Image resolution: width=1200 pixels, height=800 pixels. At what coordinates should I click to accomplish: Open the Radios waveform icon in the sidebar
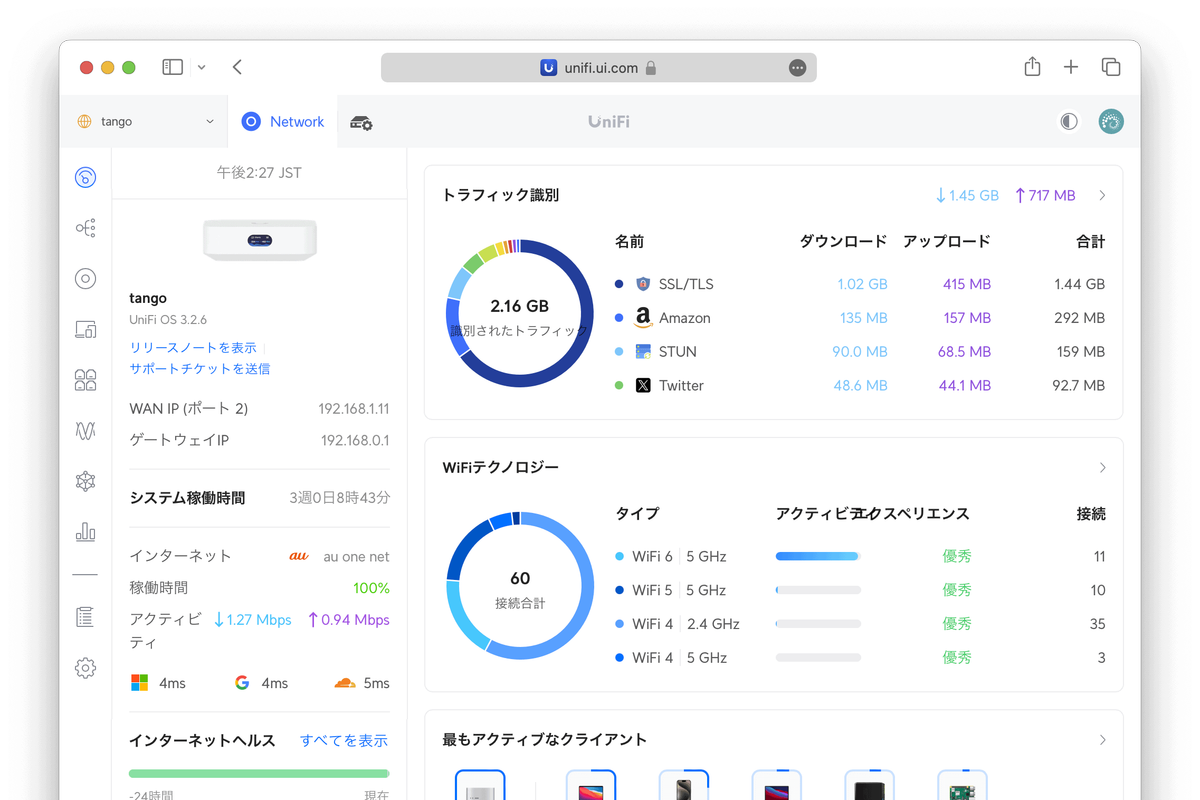85,431
